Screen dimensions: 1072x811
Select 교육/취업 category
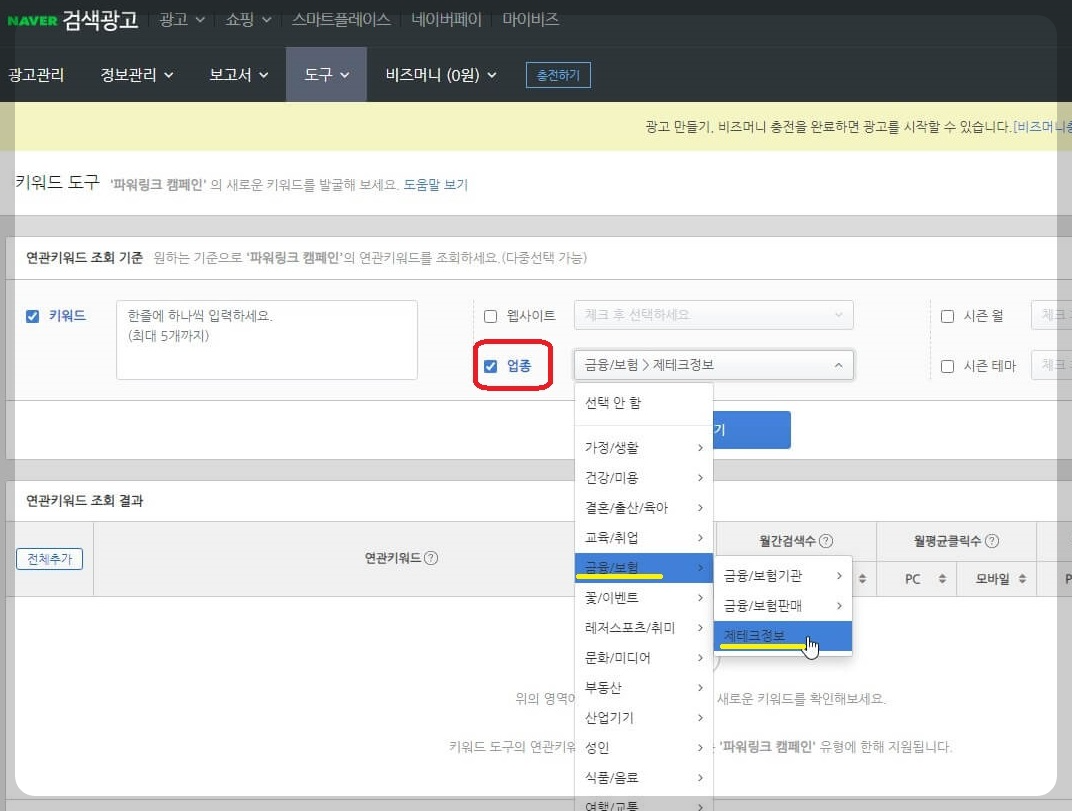(x=644, y=537)
